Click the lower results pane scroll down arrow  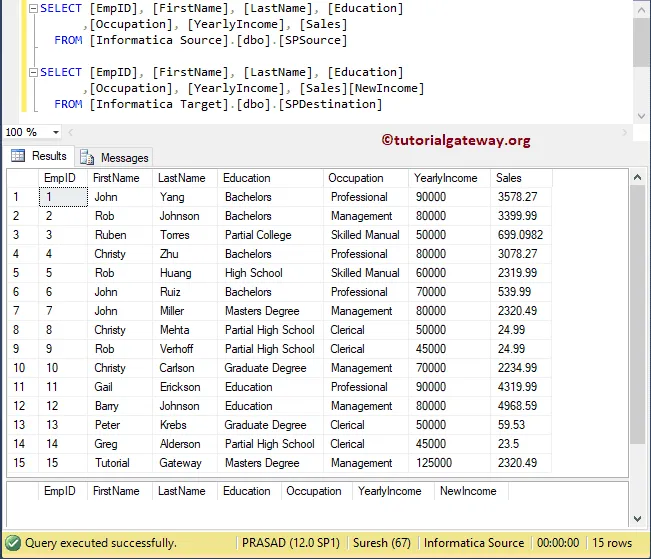637,518
